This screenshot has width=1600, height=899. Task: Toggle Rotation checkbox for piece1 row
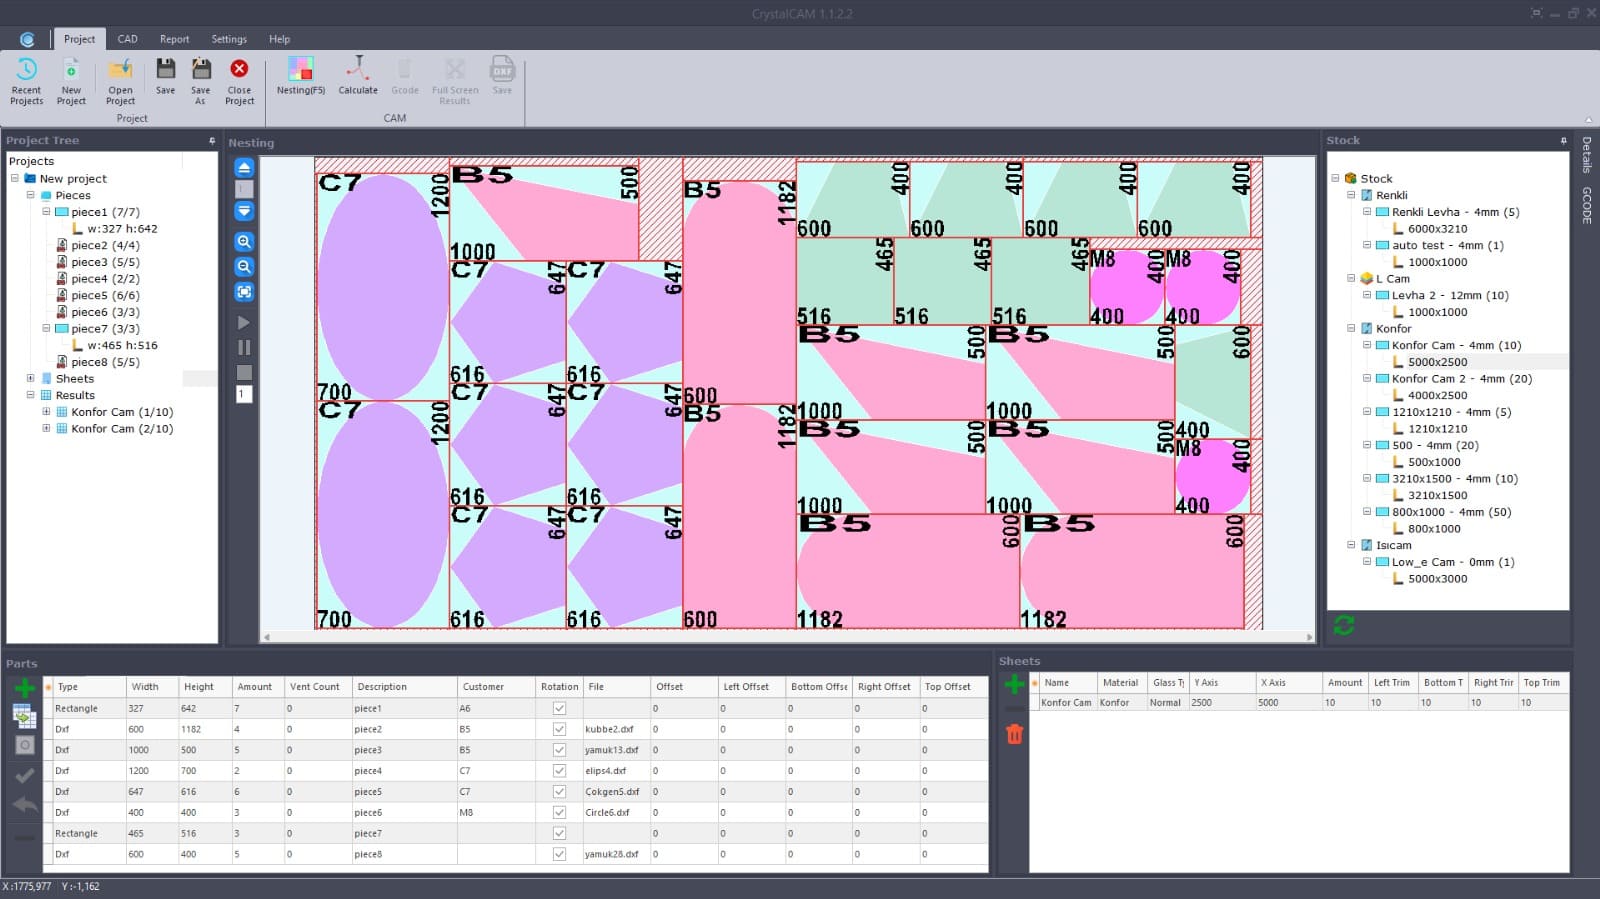coord(559,708)
